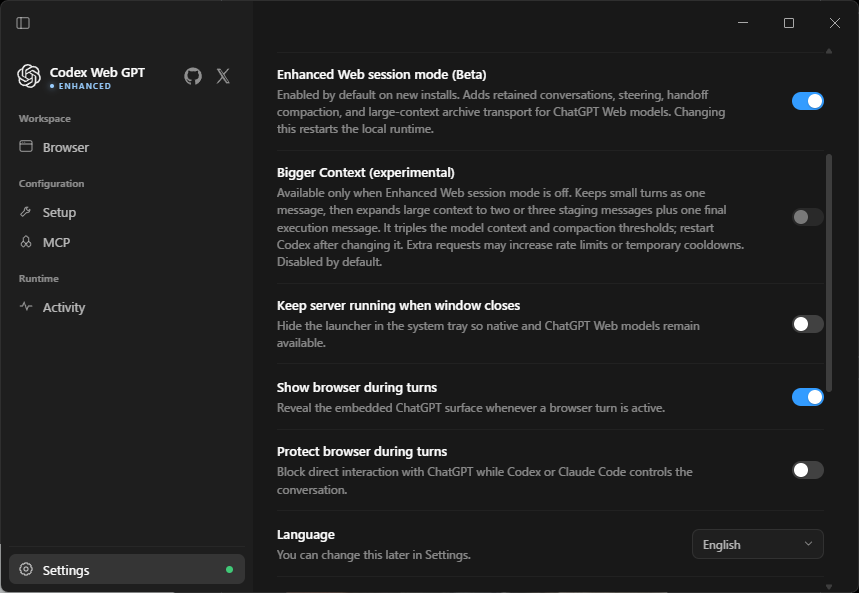
Task: Click the Settings gear icon
Action: (26, 569)
